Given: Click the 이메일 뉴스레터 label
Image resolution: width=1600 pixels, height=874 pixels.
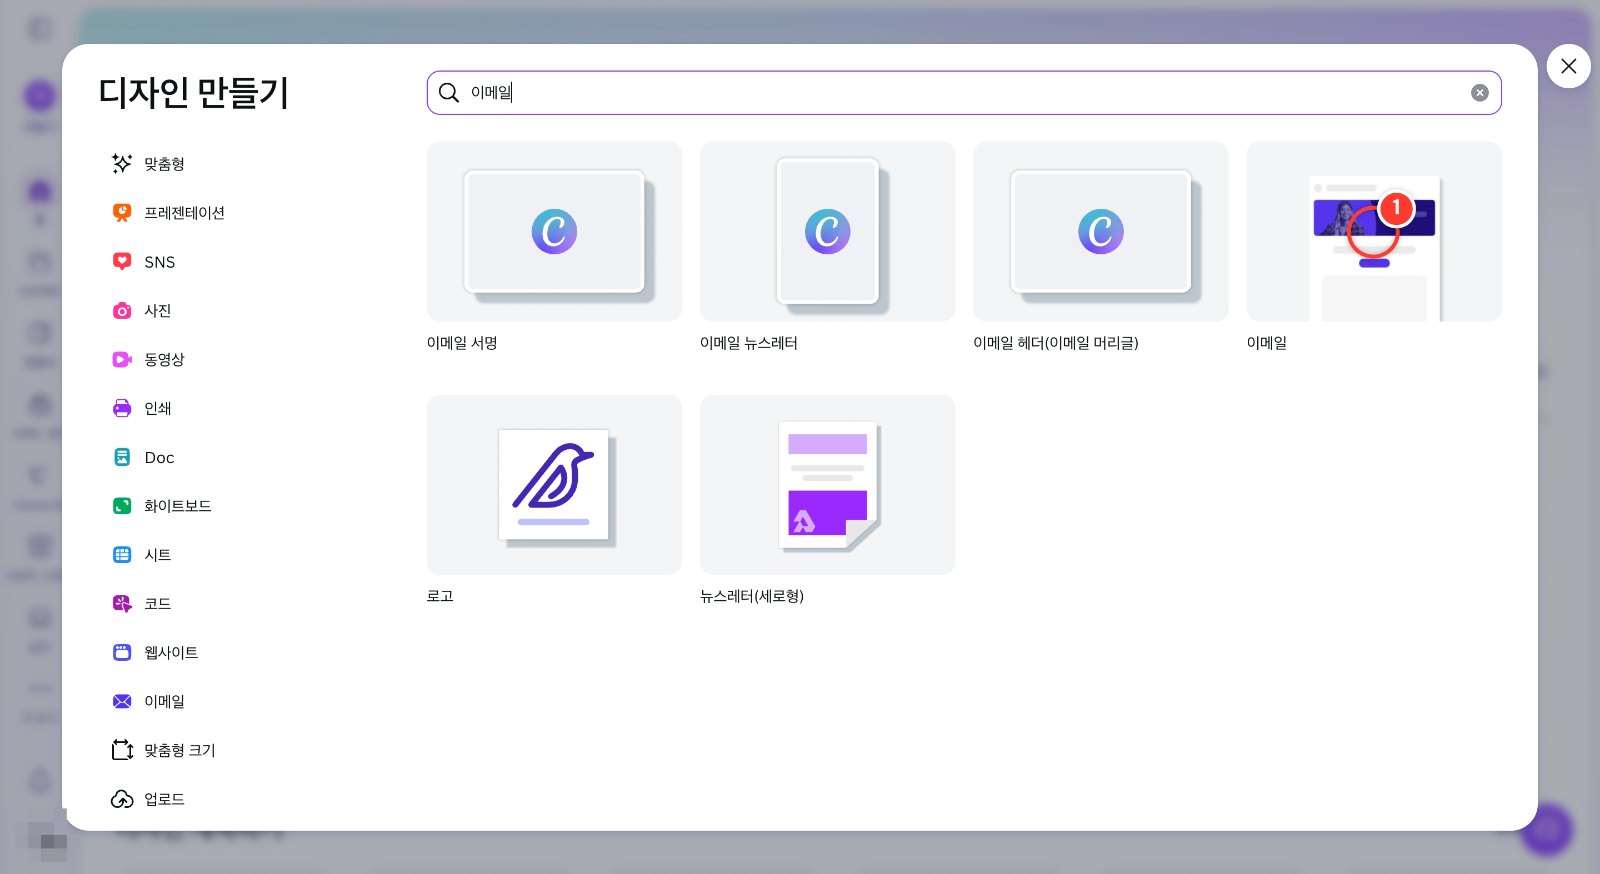Looking at the screenshot, I should coord(749,343).
